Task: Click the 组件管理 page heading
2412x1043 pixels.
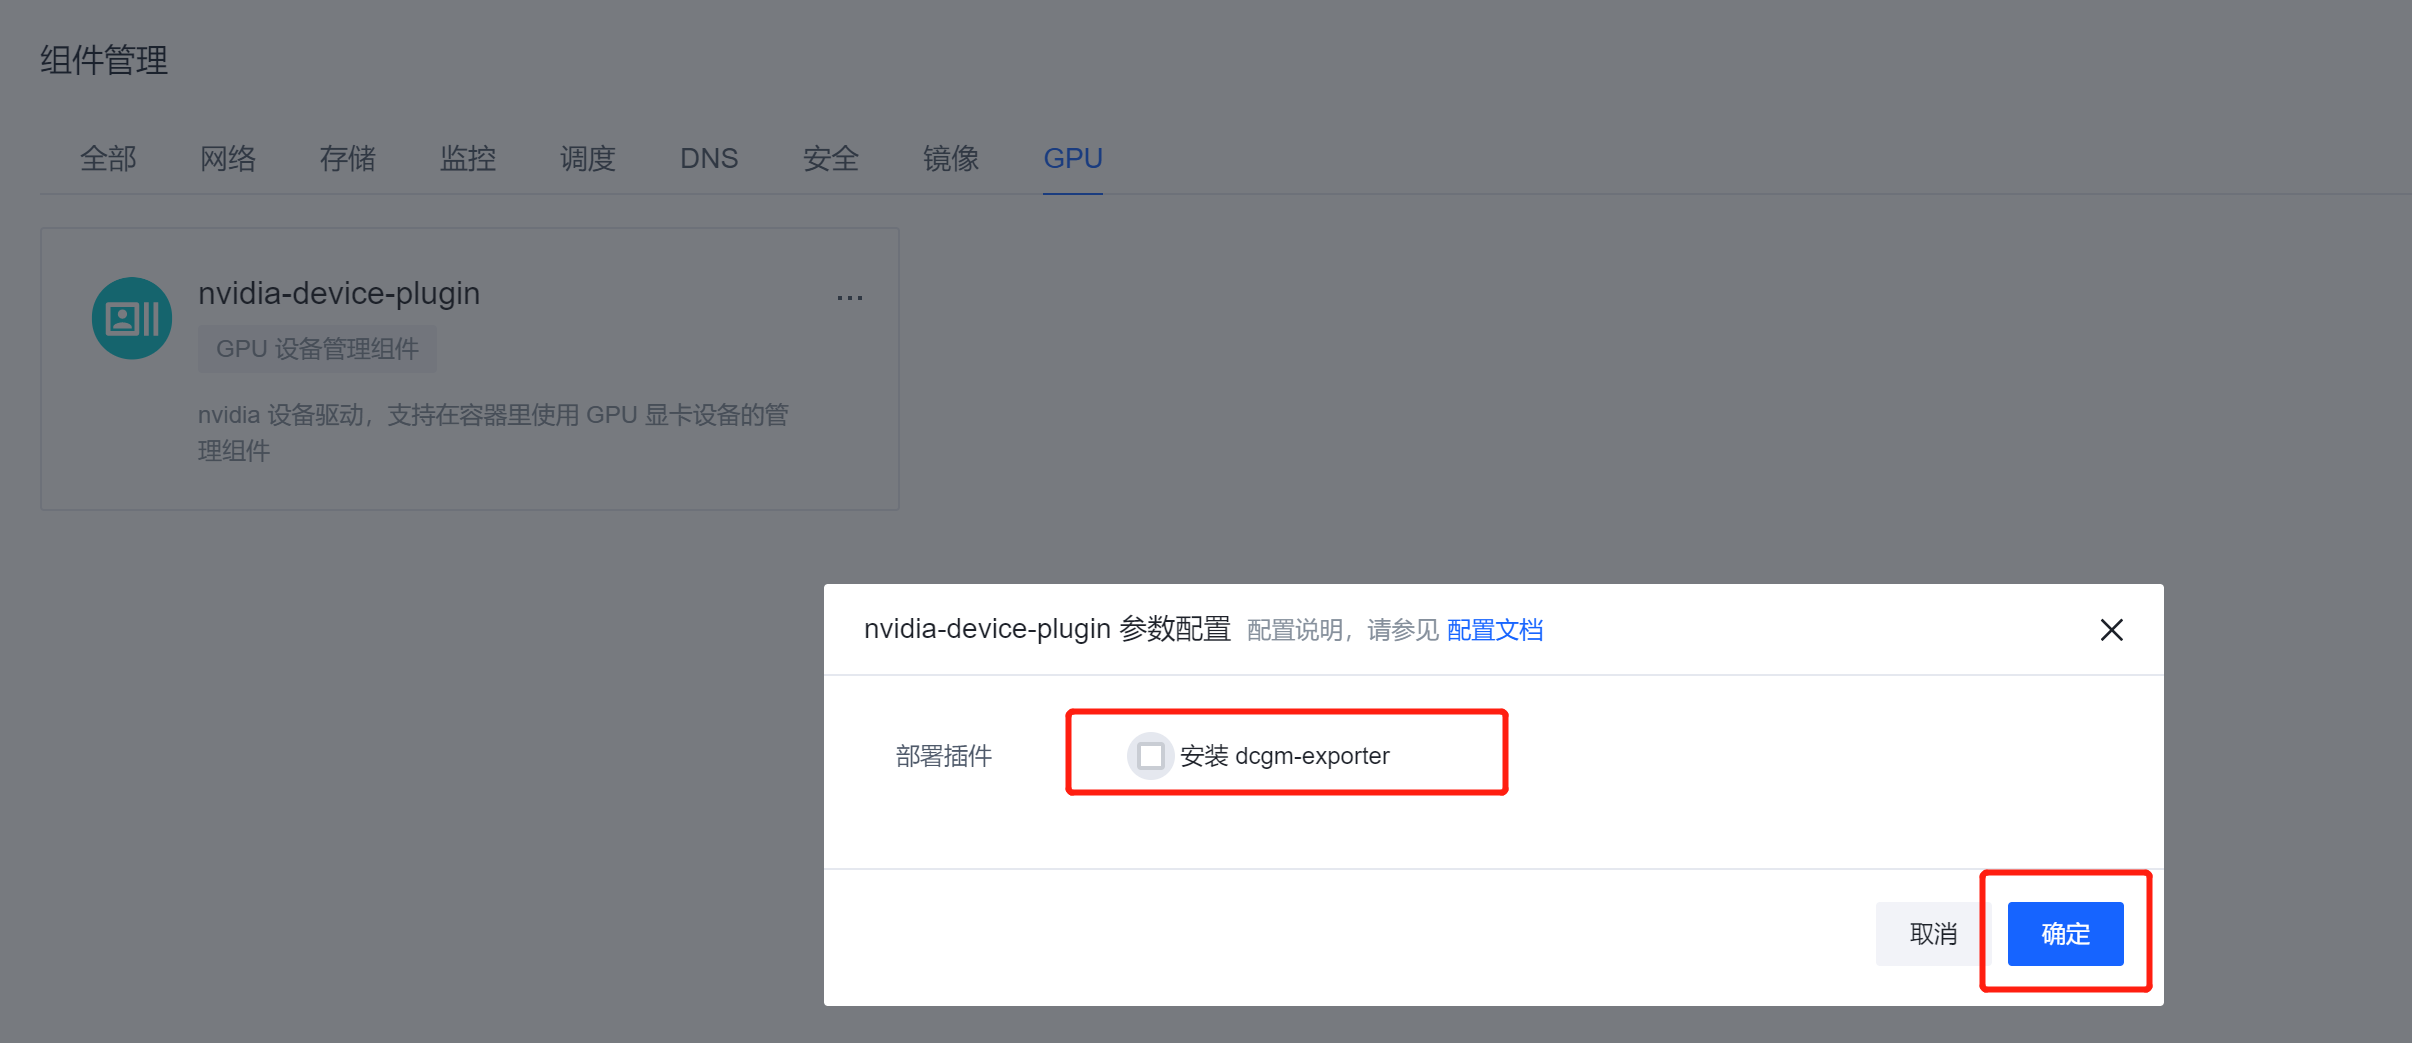Action: (x=103, y=59)
